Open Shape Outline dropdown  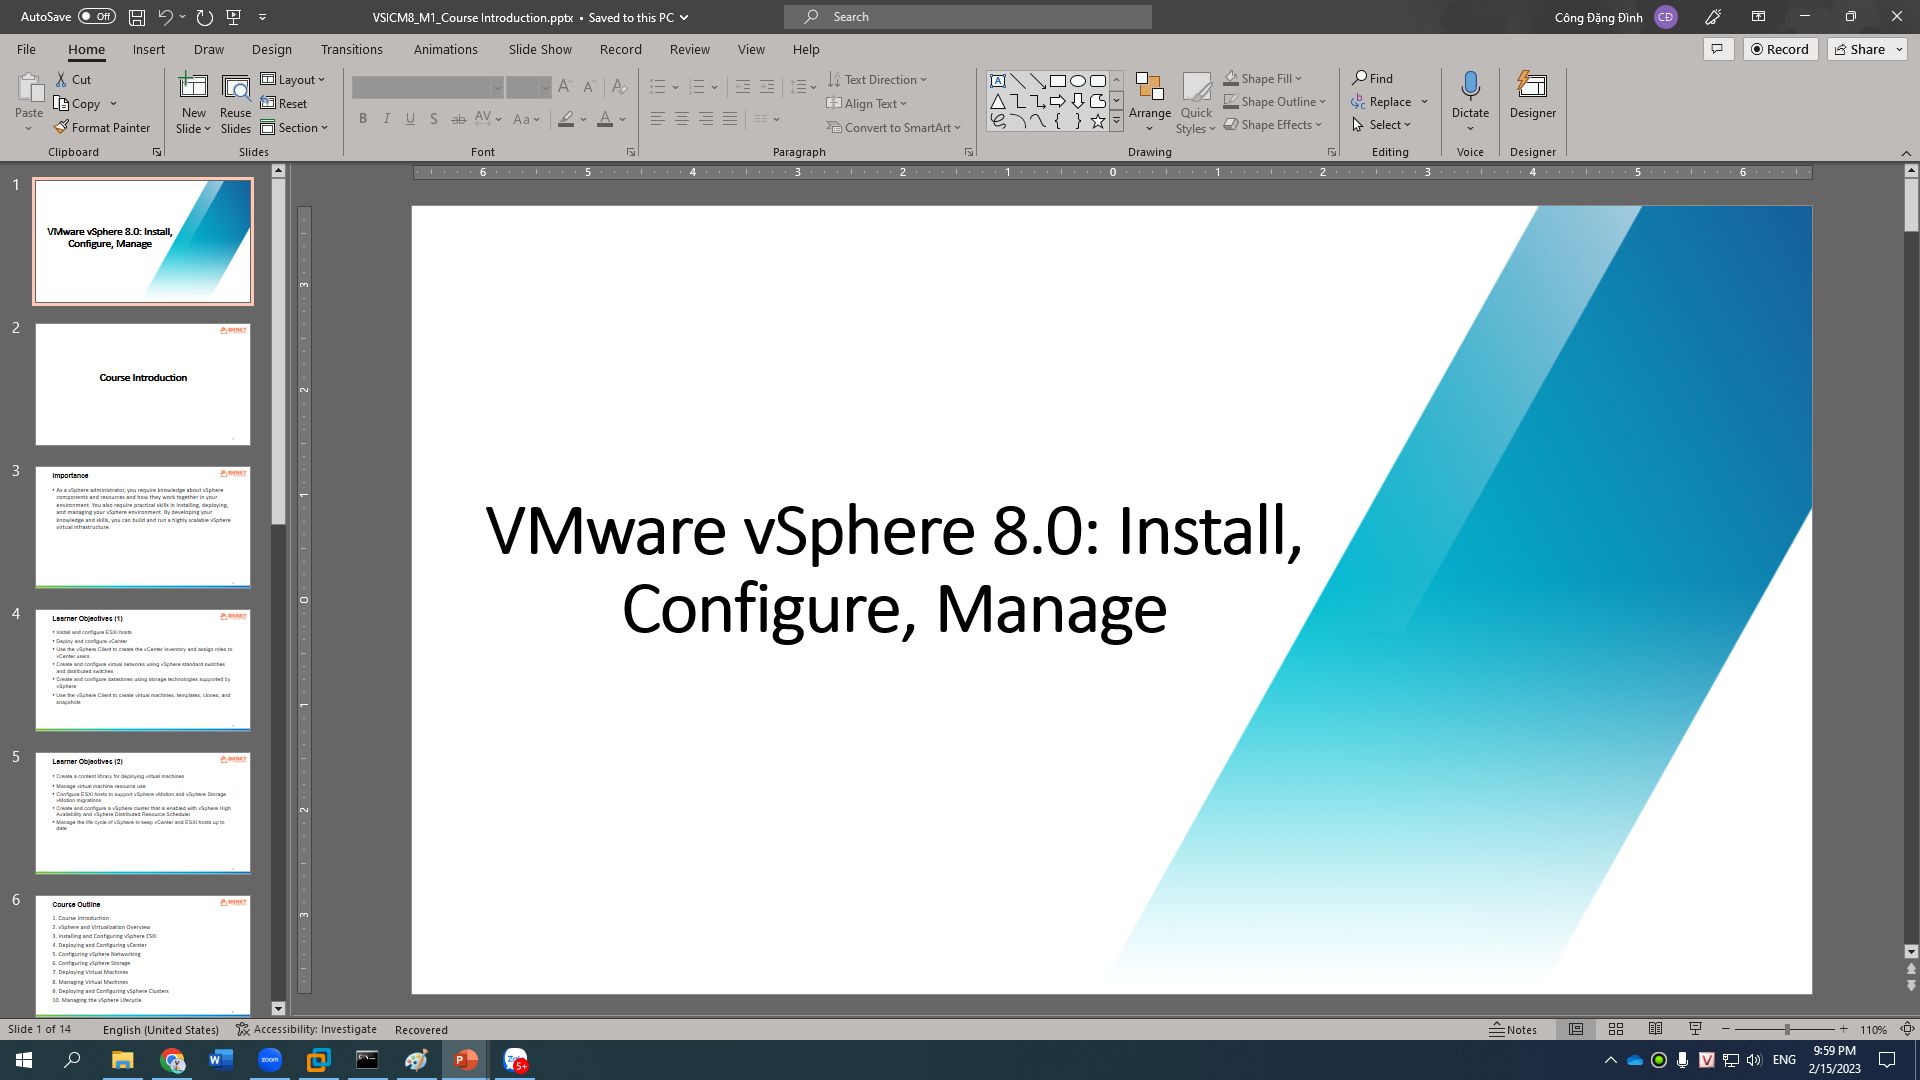(x=1275, y=101)
